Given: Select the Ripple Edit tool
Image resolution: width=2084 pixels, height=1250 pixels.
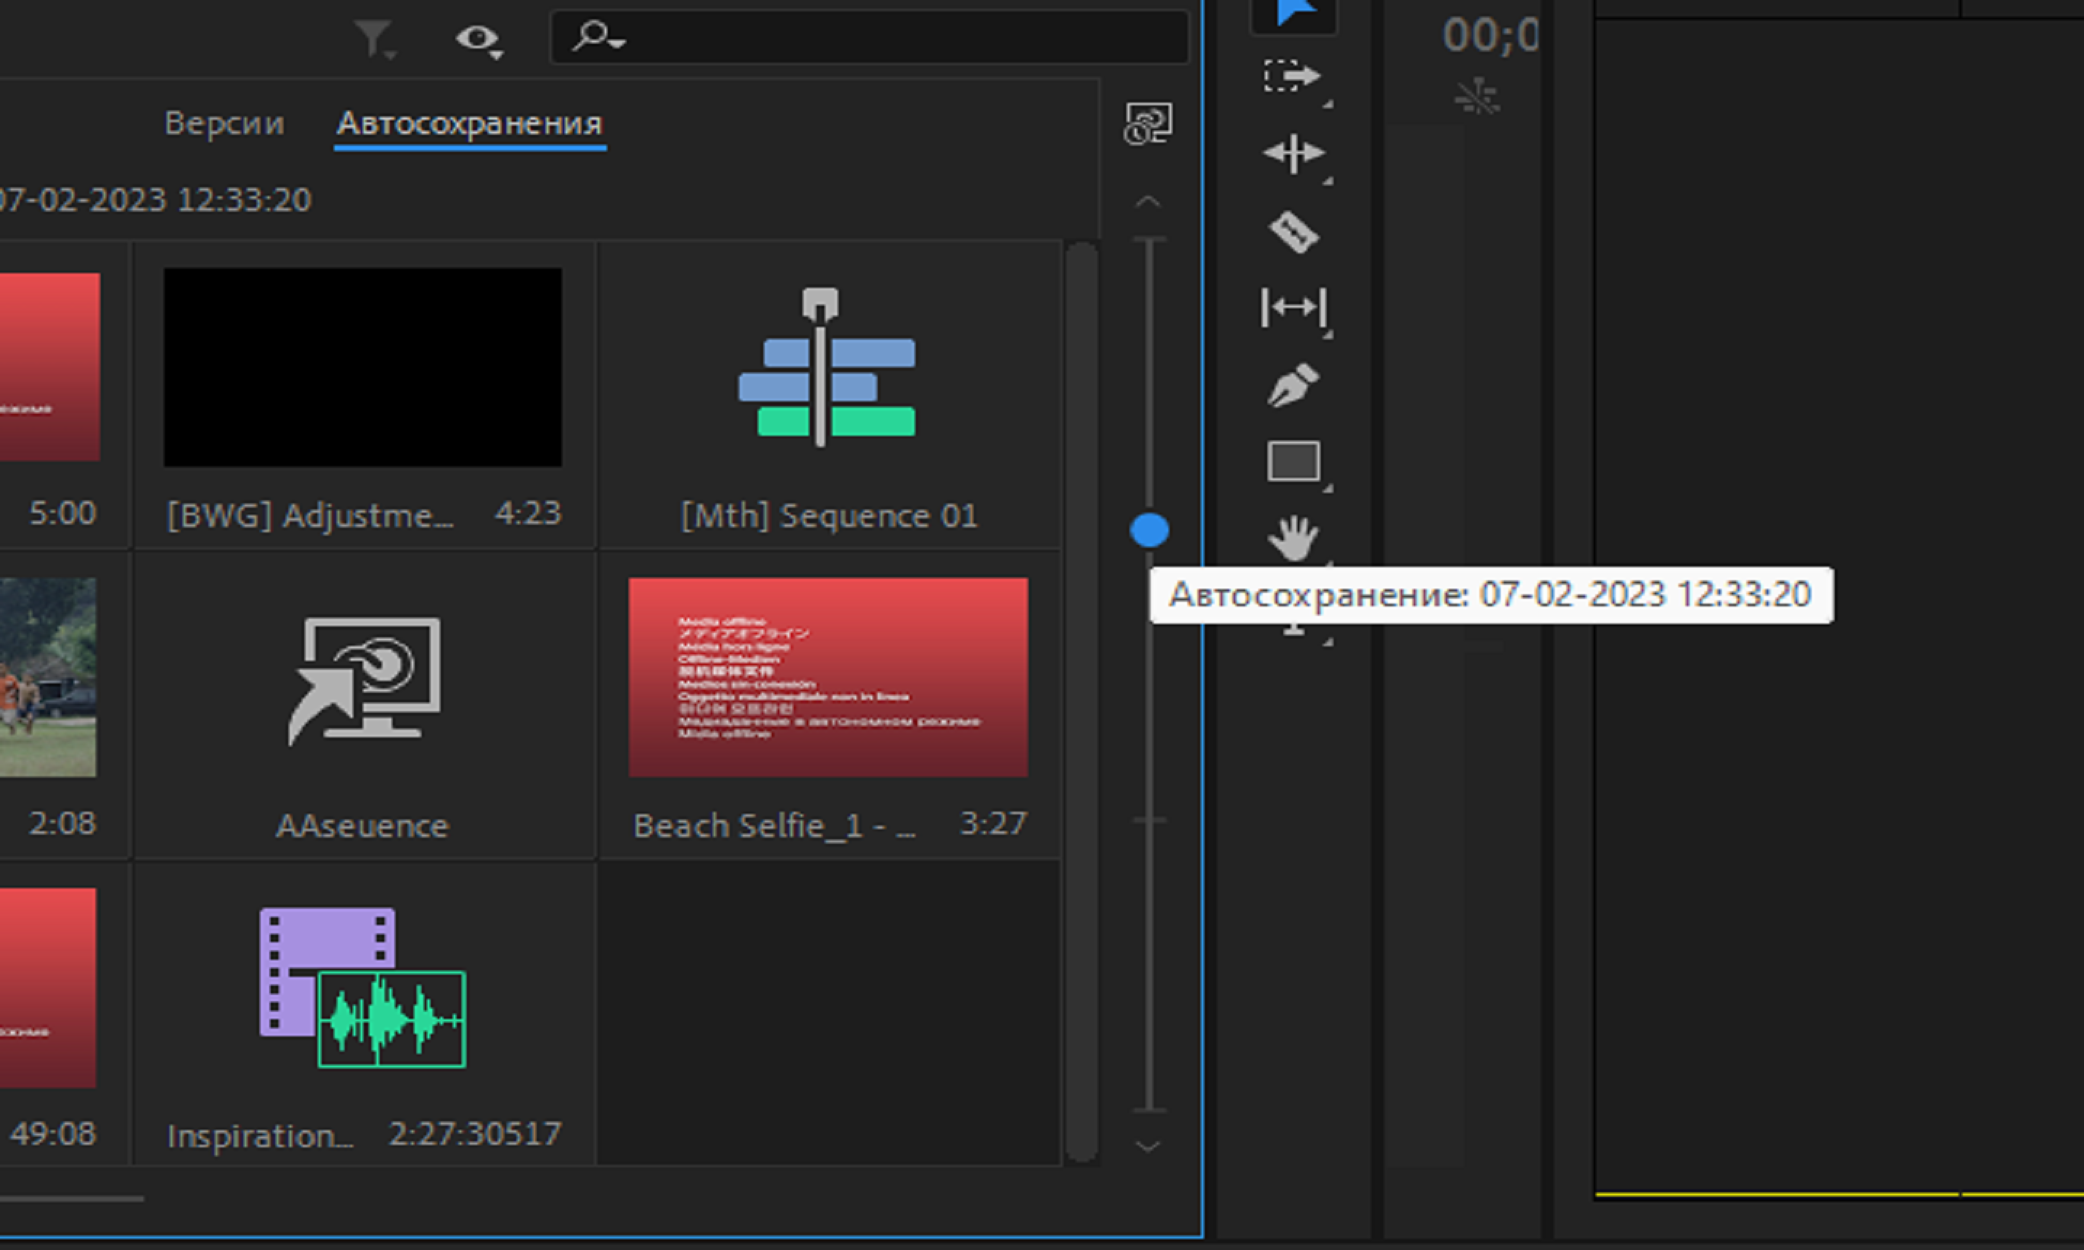Looking at the screenshot, I should pyautogui.click(x=1294, y=154).
